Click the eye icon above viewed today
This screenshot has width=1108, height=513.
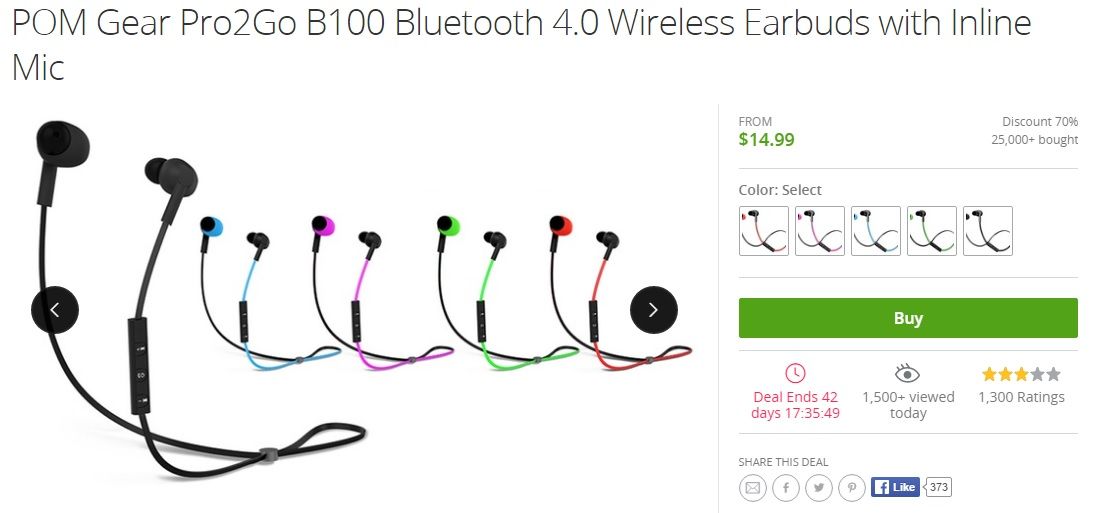pos(907,373)
